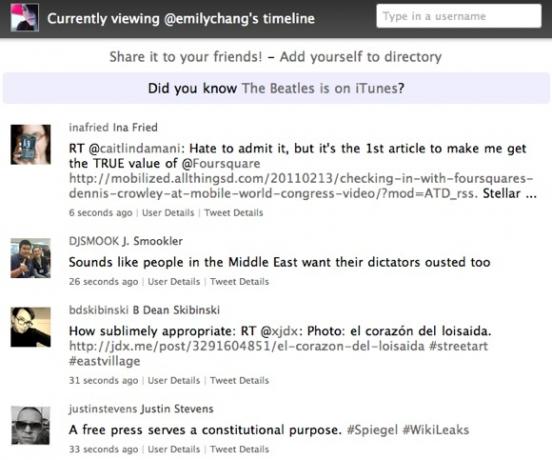Open the jdx.me post link
This screenshot has height=460, width=552.
(x=247, y=346)
